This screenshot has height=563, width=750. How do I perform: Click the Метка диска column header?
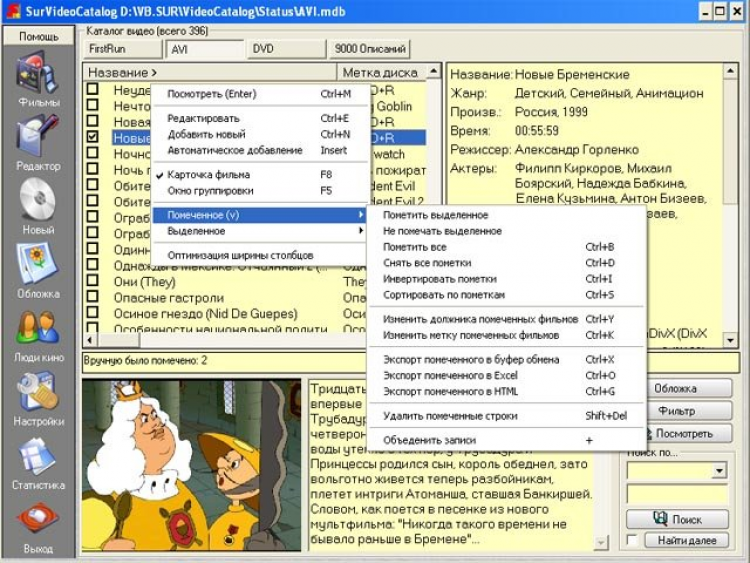point(381,72)
